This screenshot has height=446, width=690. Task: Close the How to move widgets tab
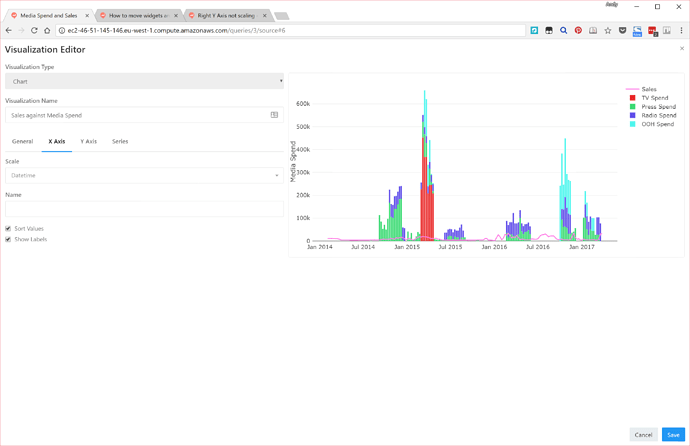(x=176, y=15)
